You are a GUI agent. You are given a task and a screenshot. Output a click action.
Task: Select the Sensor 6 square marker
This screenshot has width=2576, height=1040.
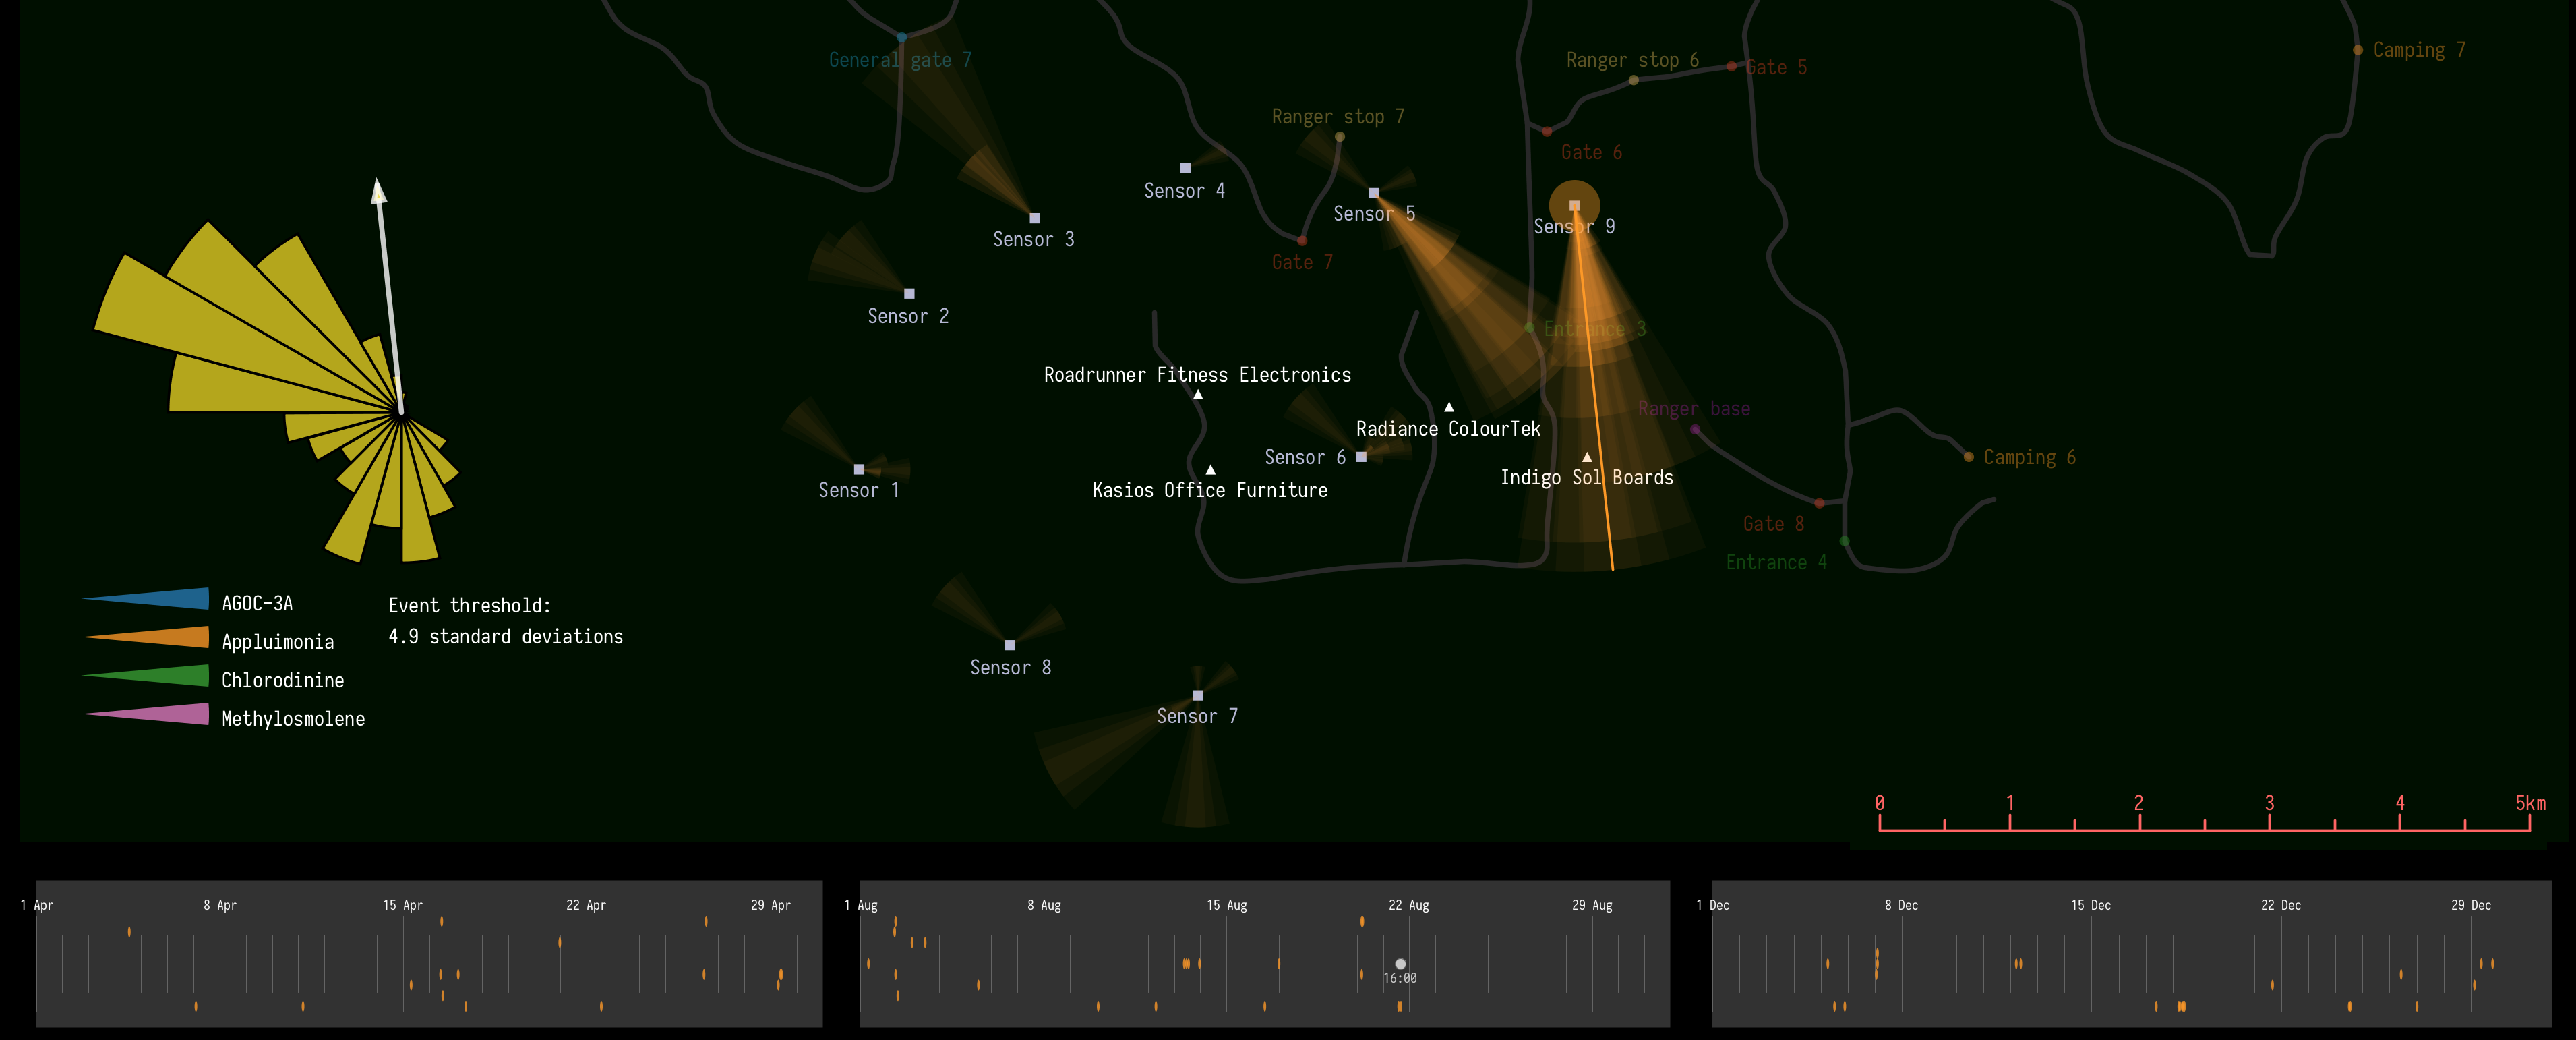(x=1361, y=457)
